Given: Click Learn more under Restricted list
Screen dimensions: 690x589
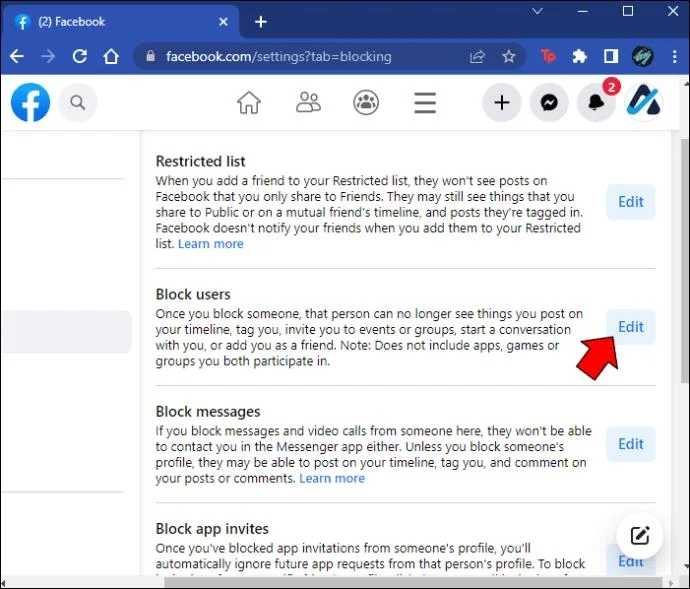Looking at the screenshot, I should pos(210,244).
